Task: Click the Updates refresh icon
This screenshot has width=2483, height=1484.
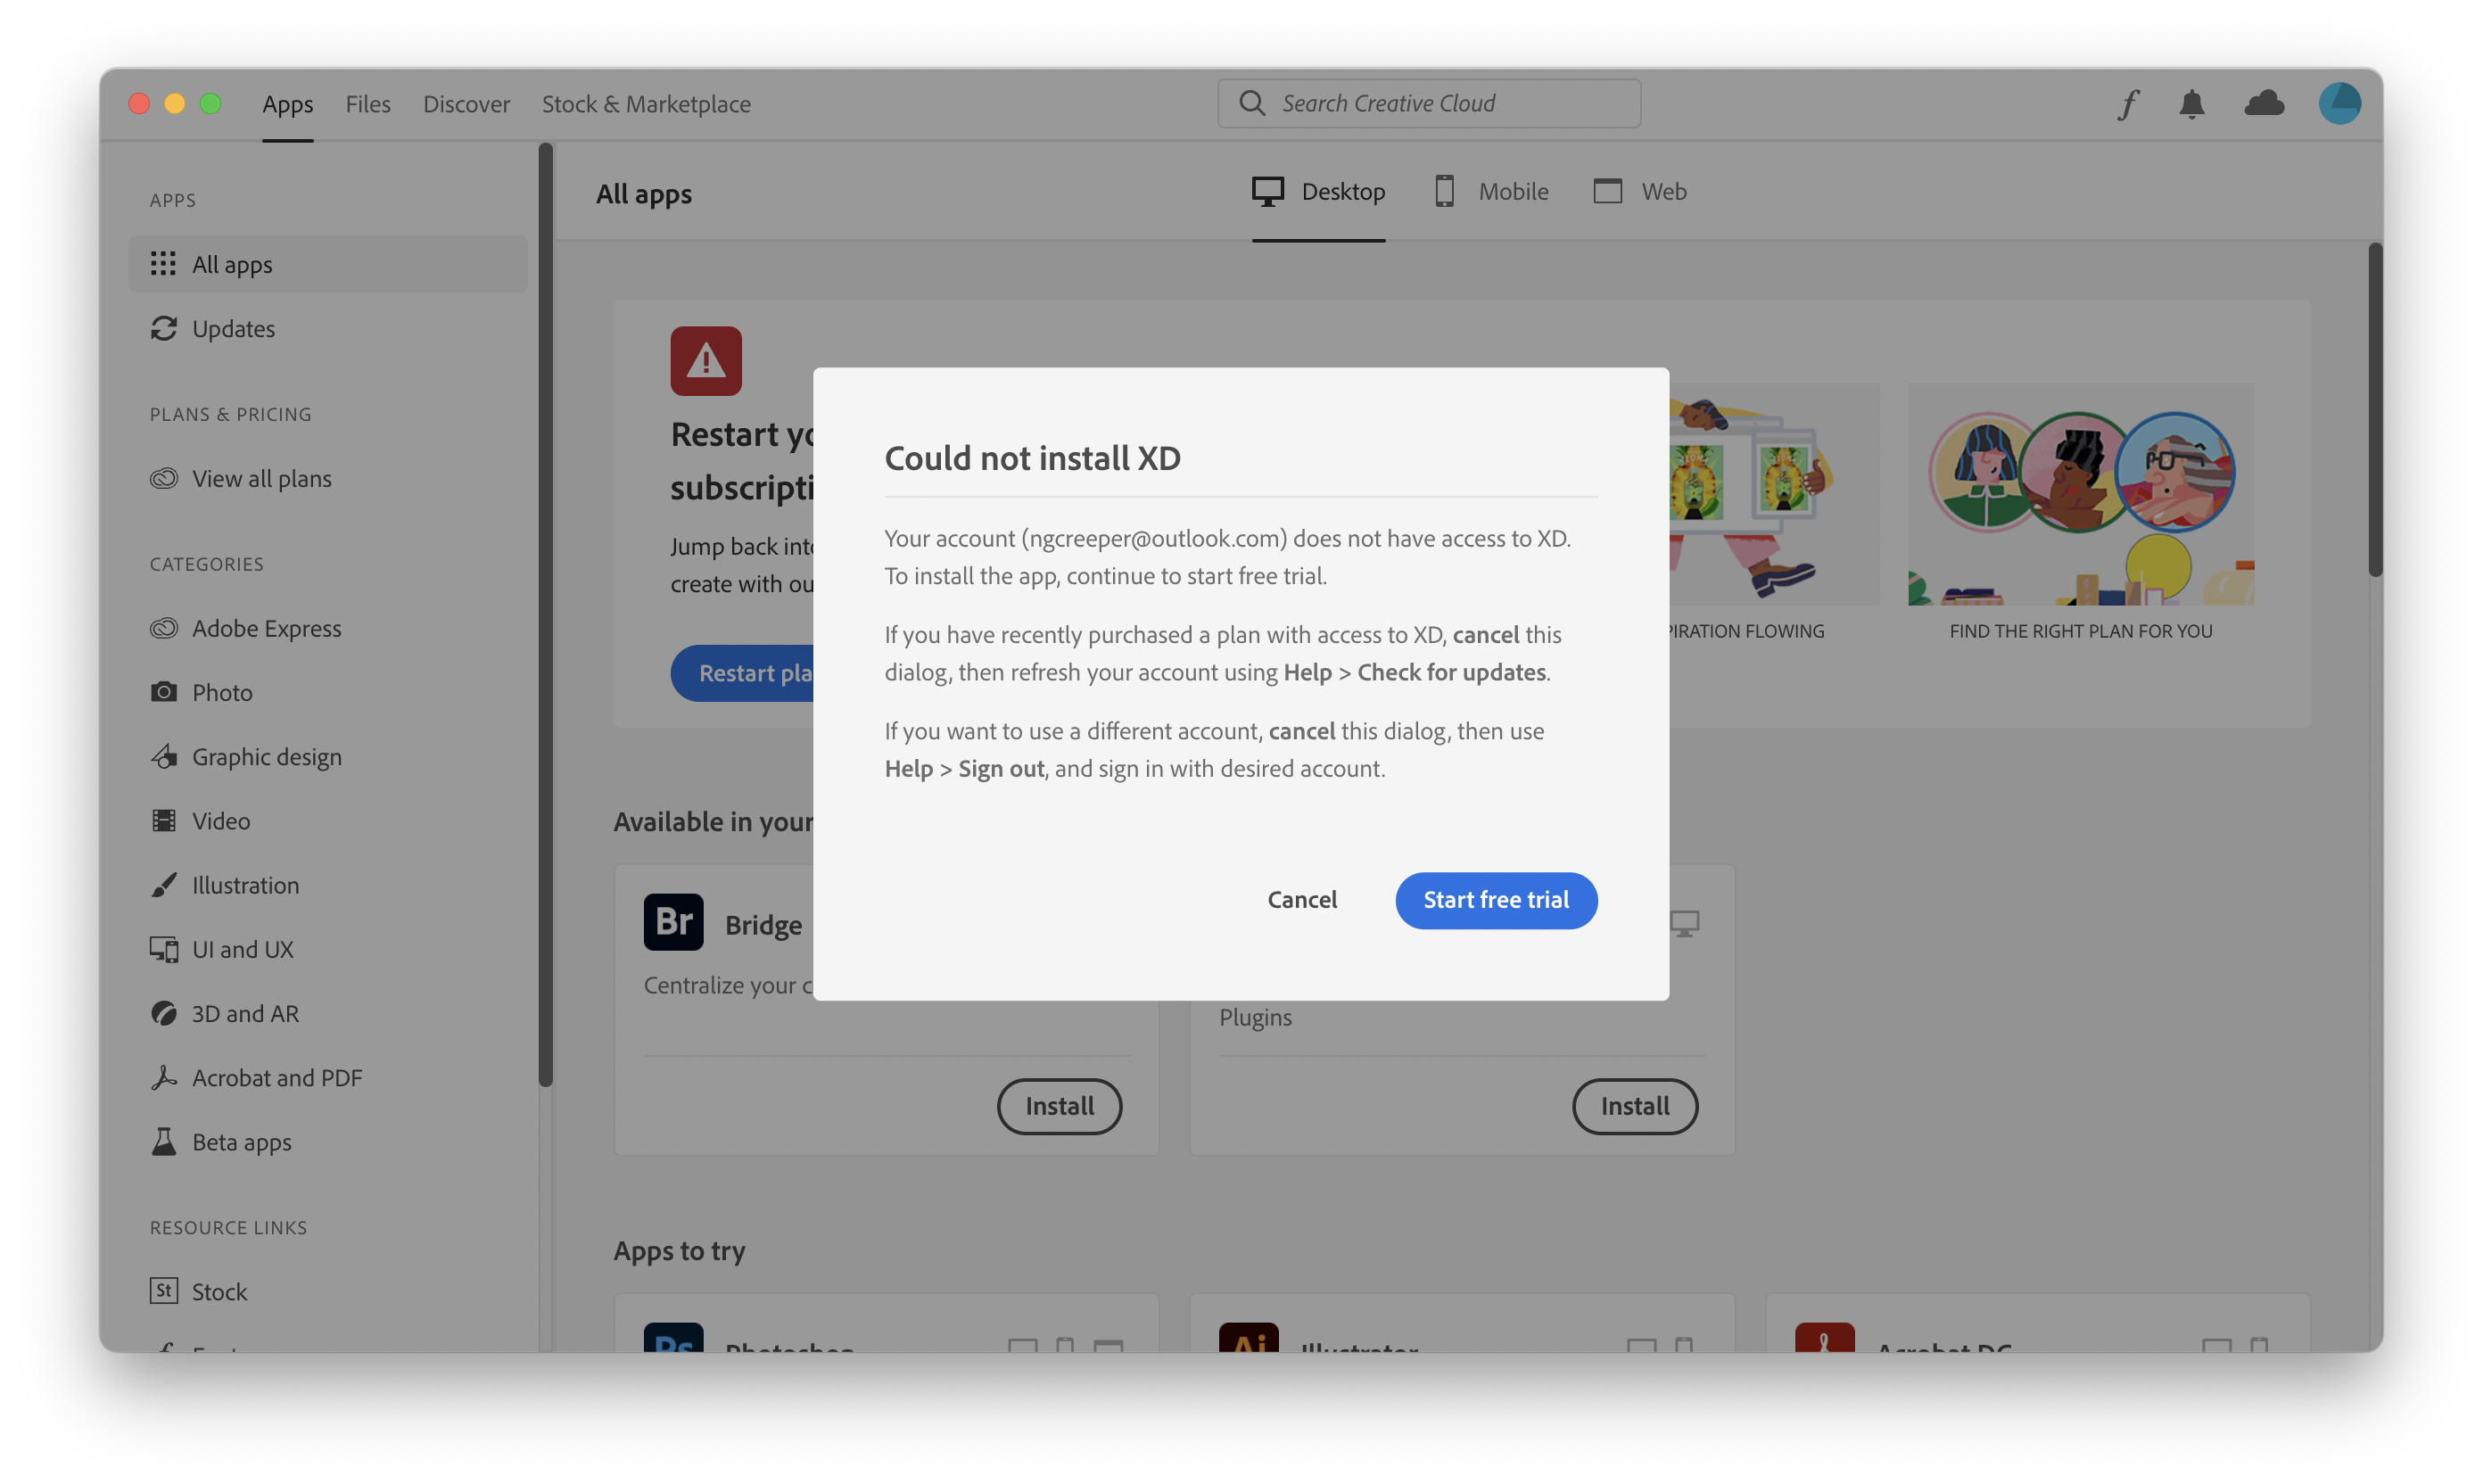Action: (164, 326)
